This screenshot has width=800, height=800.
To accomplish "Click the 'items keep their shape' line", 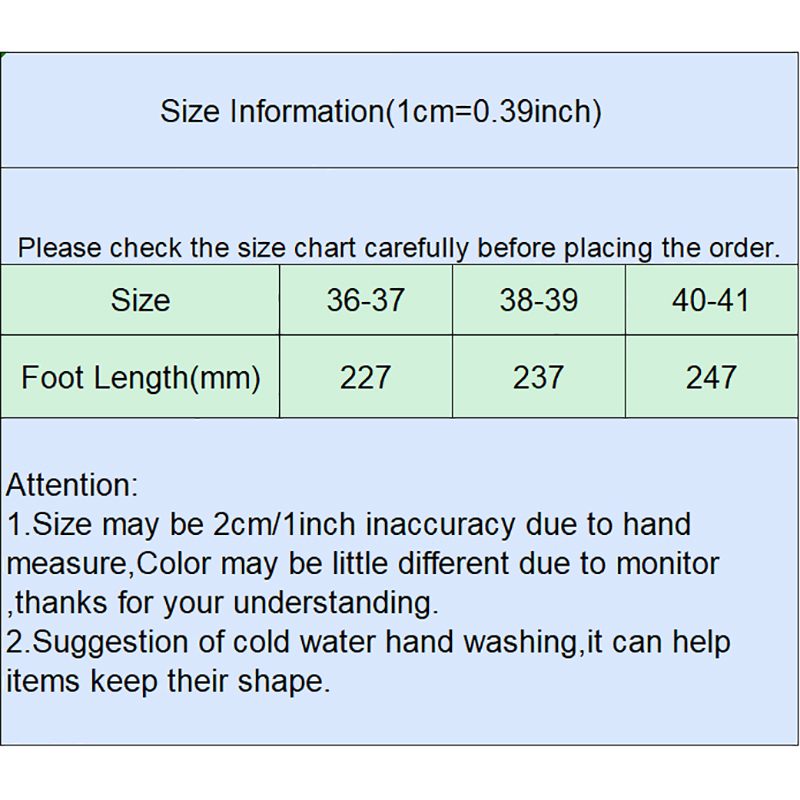I will [x=167, y=681].
